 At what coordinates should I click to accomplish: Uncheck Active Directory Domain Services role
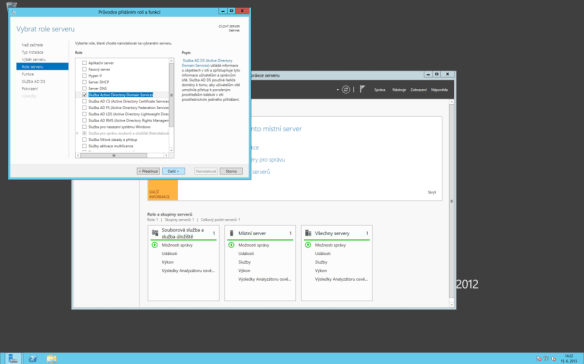(x=85, y=95)
